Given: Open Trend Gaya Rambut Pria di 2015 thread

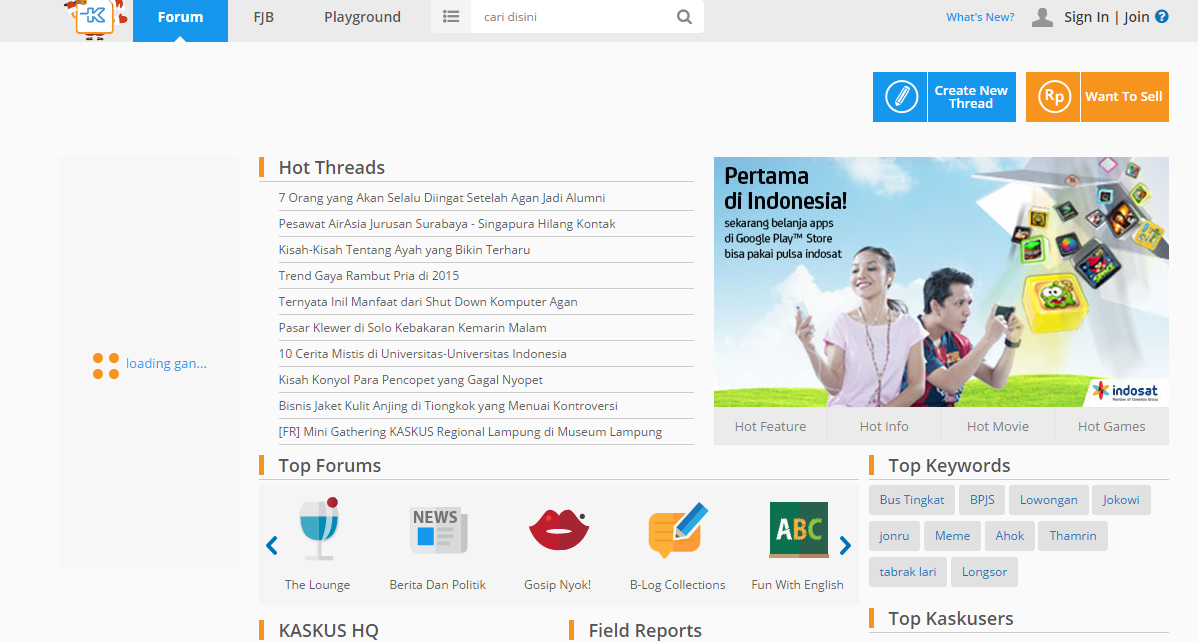Looking at the screenshot, I should click(x=369, y=276).
